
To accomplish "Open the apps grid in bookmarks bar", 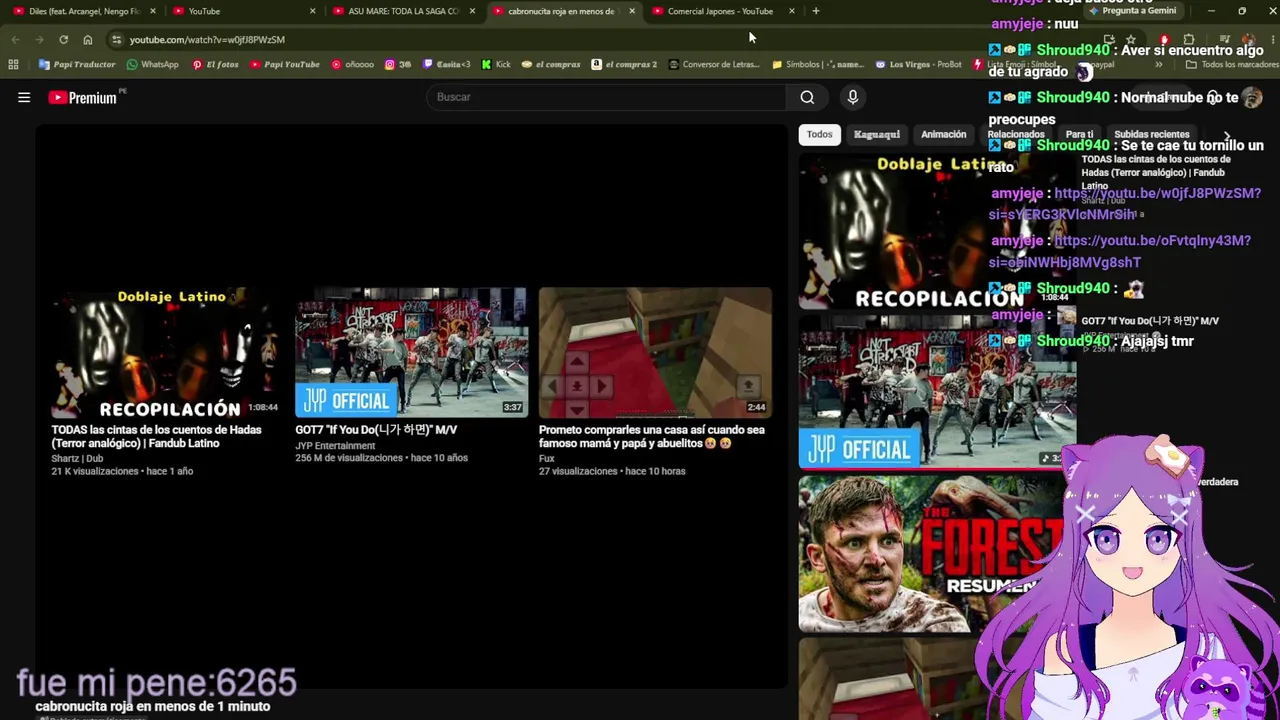I will pos(13,64).
